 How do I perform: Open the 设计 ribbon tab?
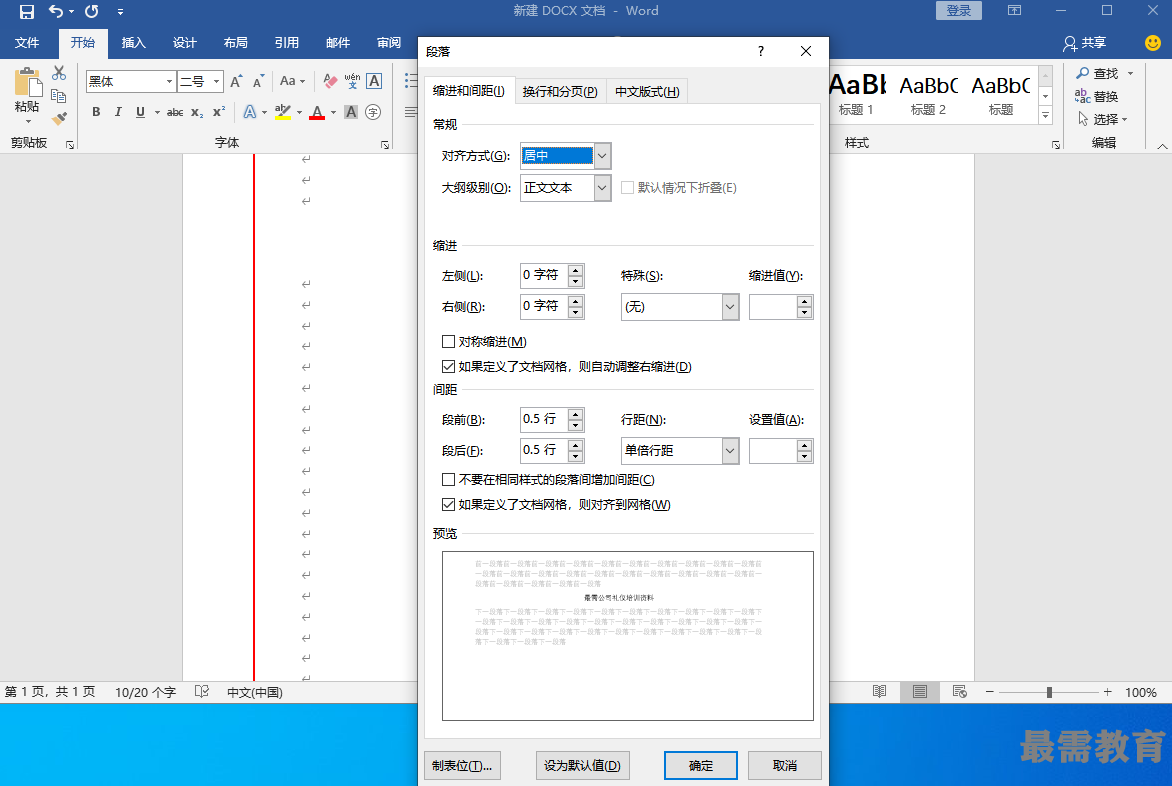coord(185,43)
